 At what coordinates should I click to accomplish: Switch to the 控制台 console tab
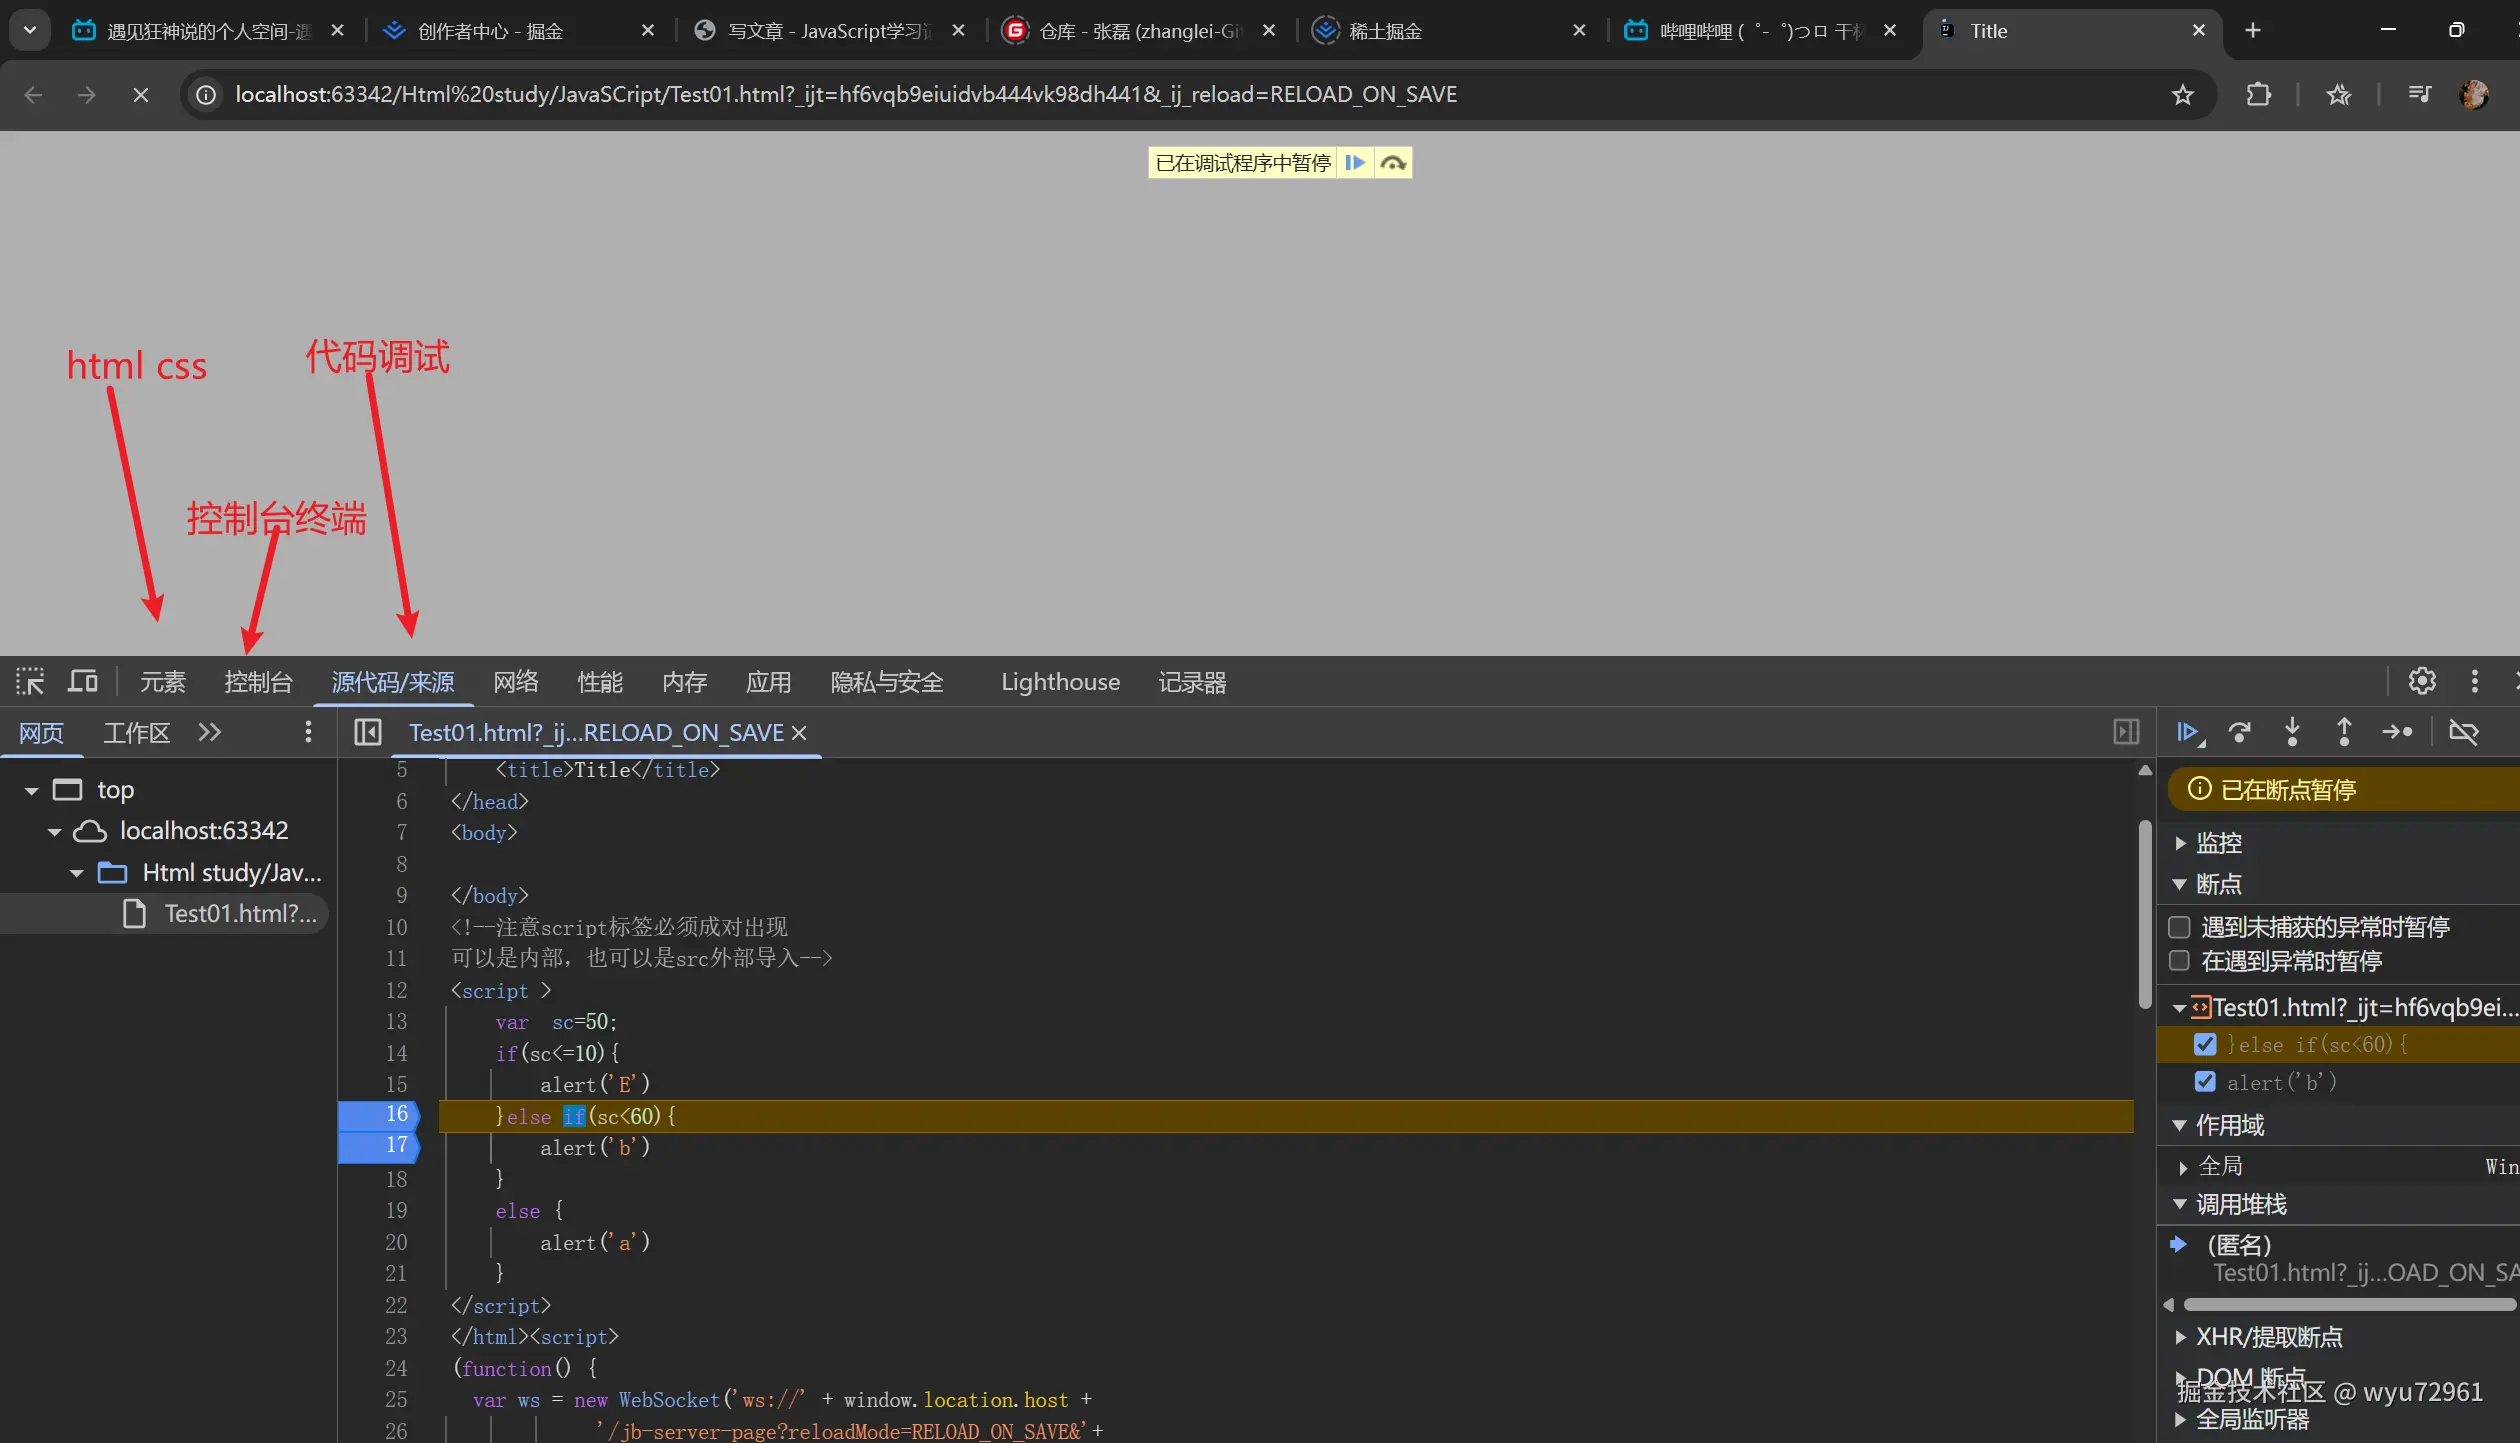click(x=258, y=682)
